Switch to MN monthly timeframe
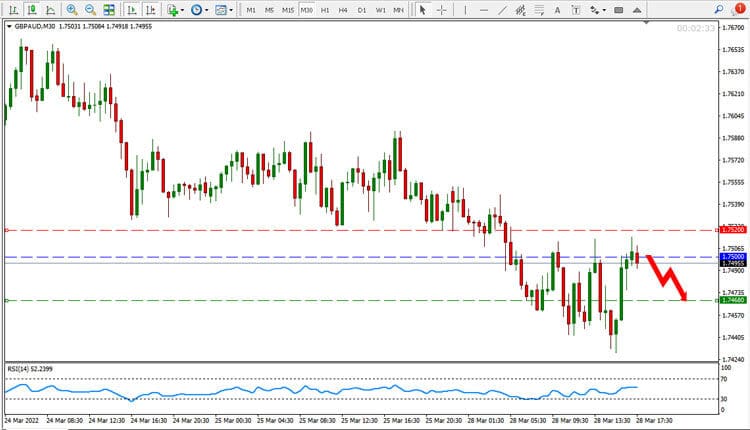Image resolution: width=750 pixels, height=430 pixels. click(399, 10)
